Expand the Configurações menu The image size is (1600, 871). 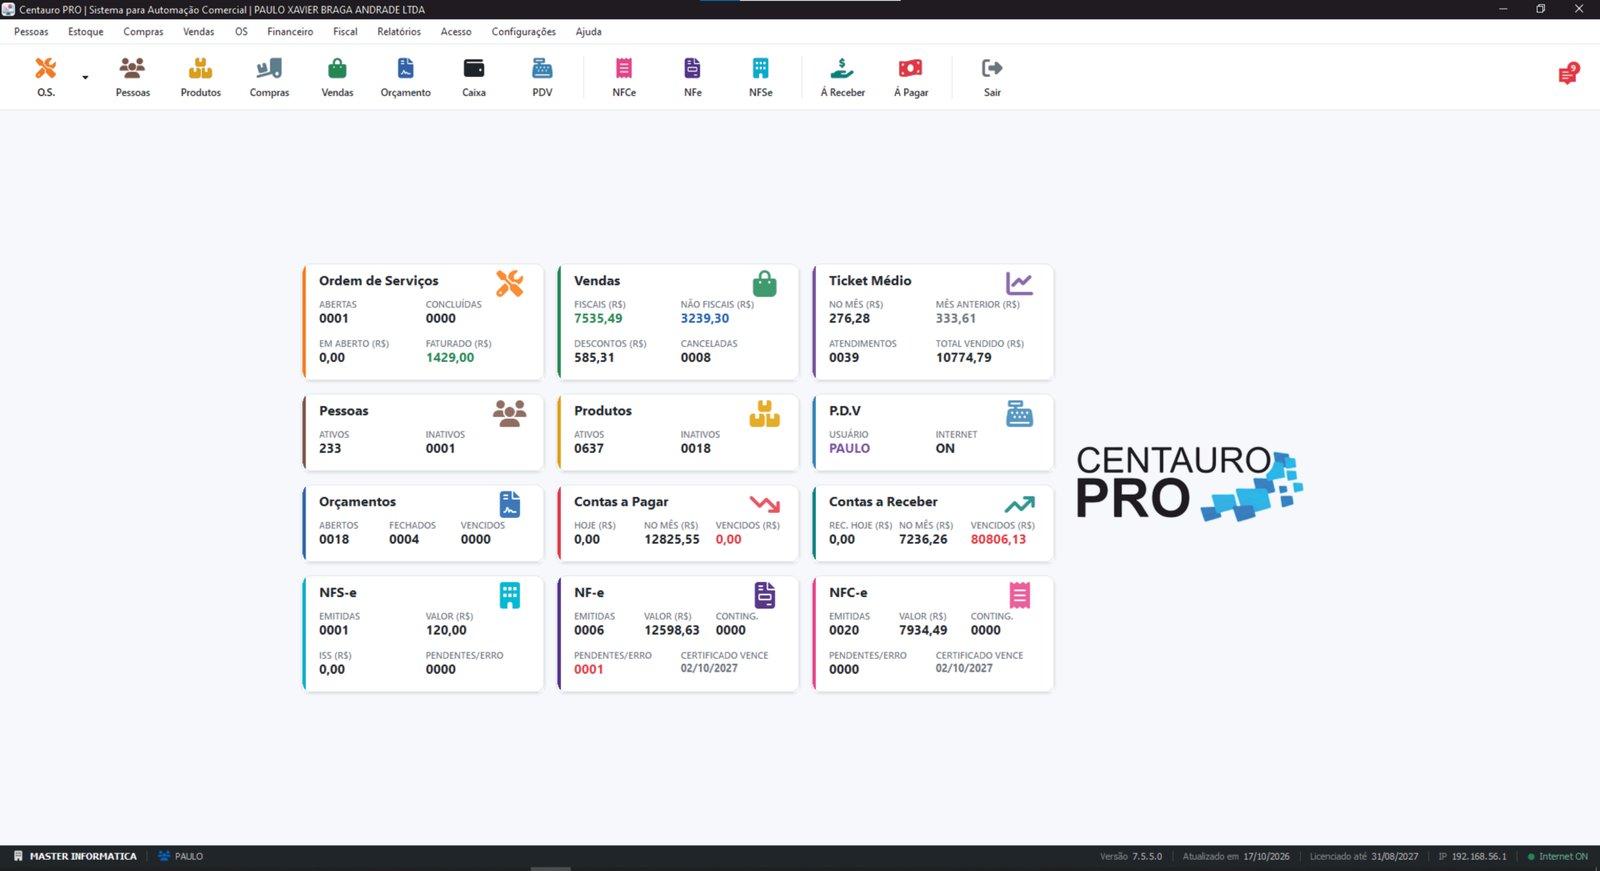click(524, 32)
